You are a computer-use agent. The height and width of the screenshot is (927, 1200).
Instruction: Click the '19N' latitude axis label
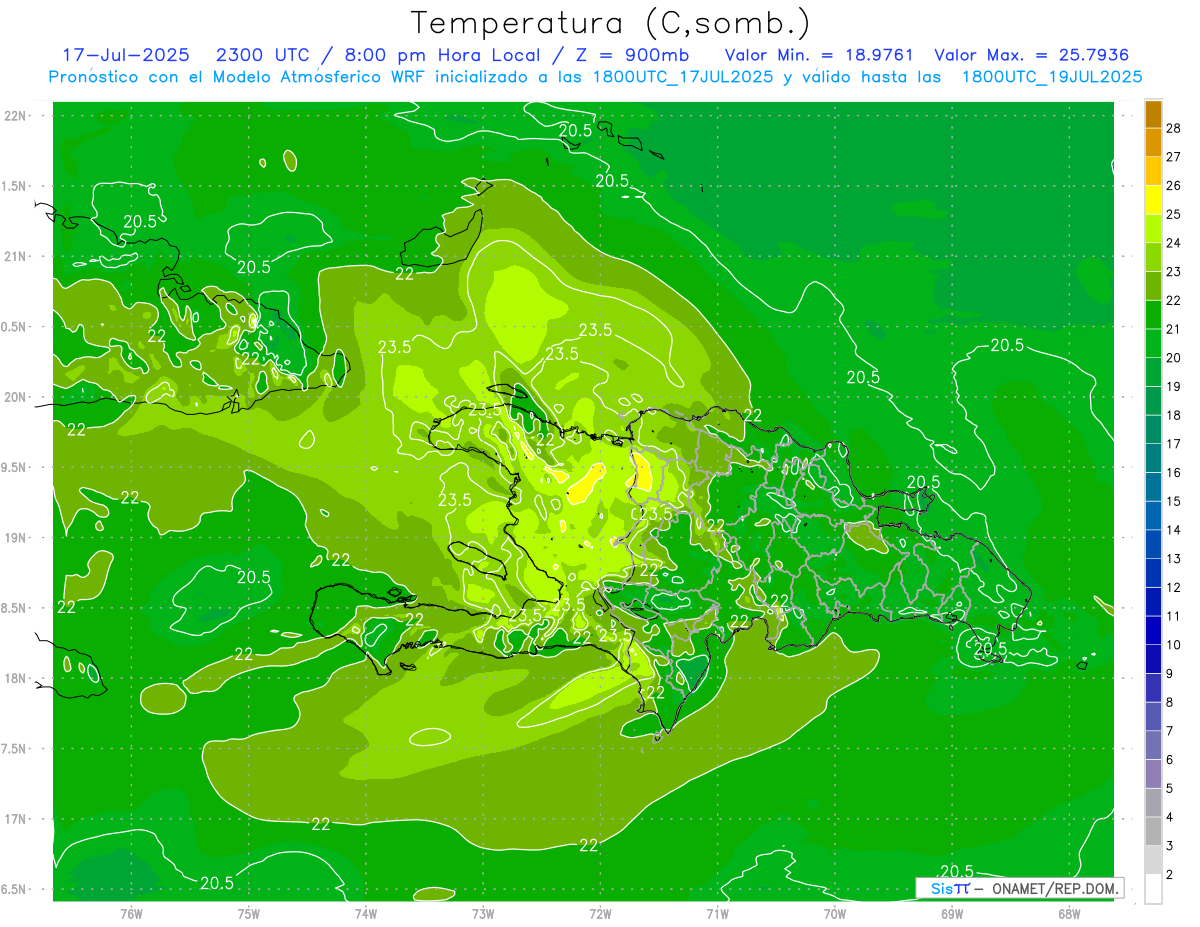(x=16, y=538)
